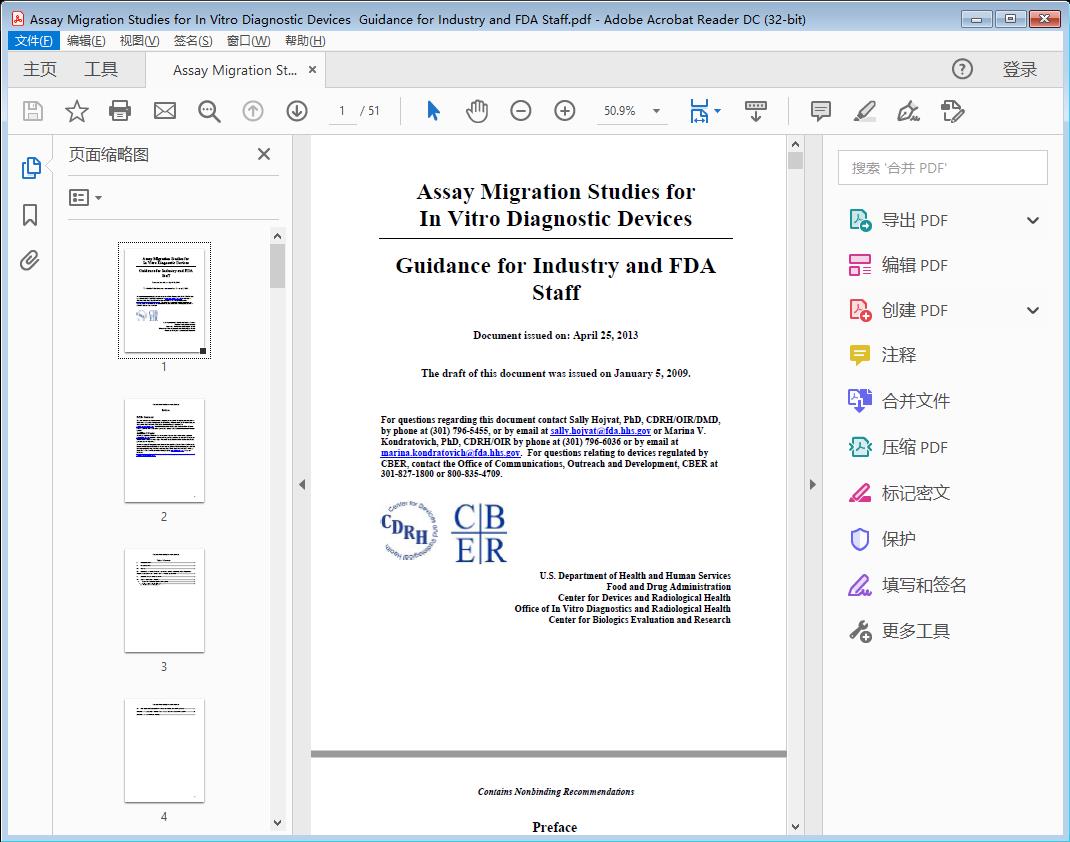Expand the fit page options arrow
The width and height of the screenshot is (1070, 842).
717,111
